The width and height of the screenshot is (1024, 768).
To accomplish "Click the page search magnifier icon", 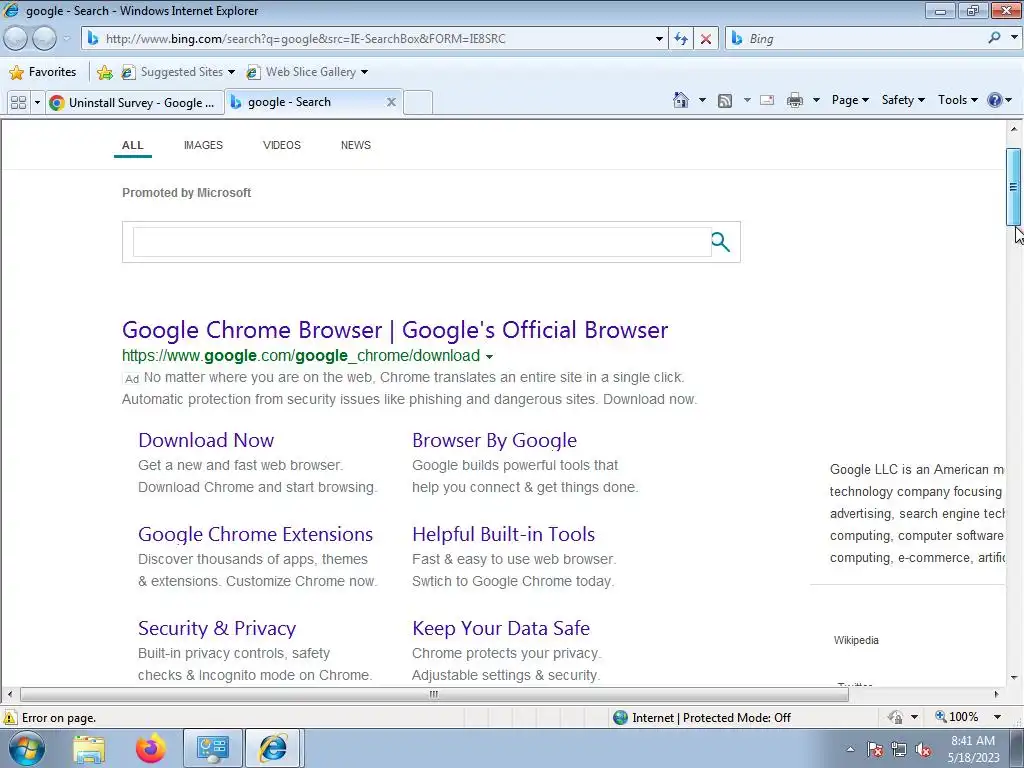I will 720,242.
